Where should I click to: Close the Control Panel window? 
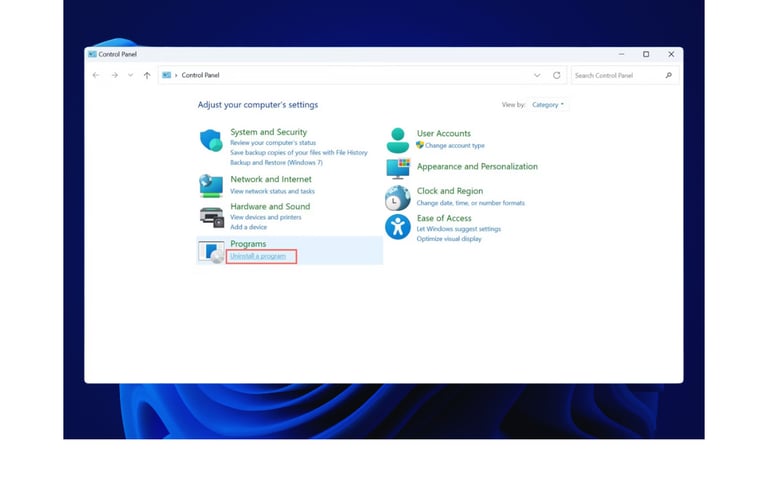coord(671,54)
